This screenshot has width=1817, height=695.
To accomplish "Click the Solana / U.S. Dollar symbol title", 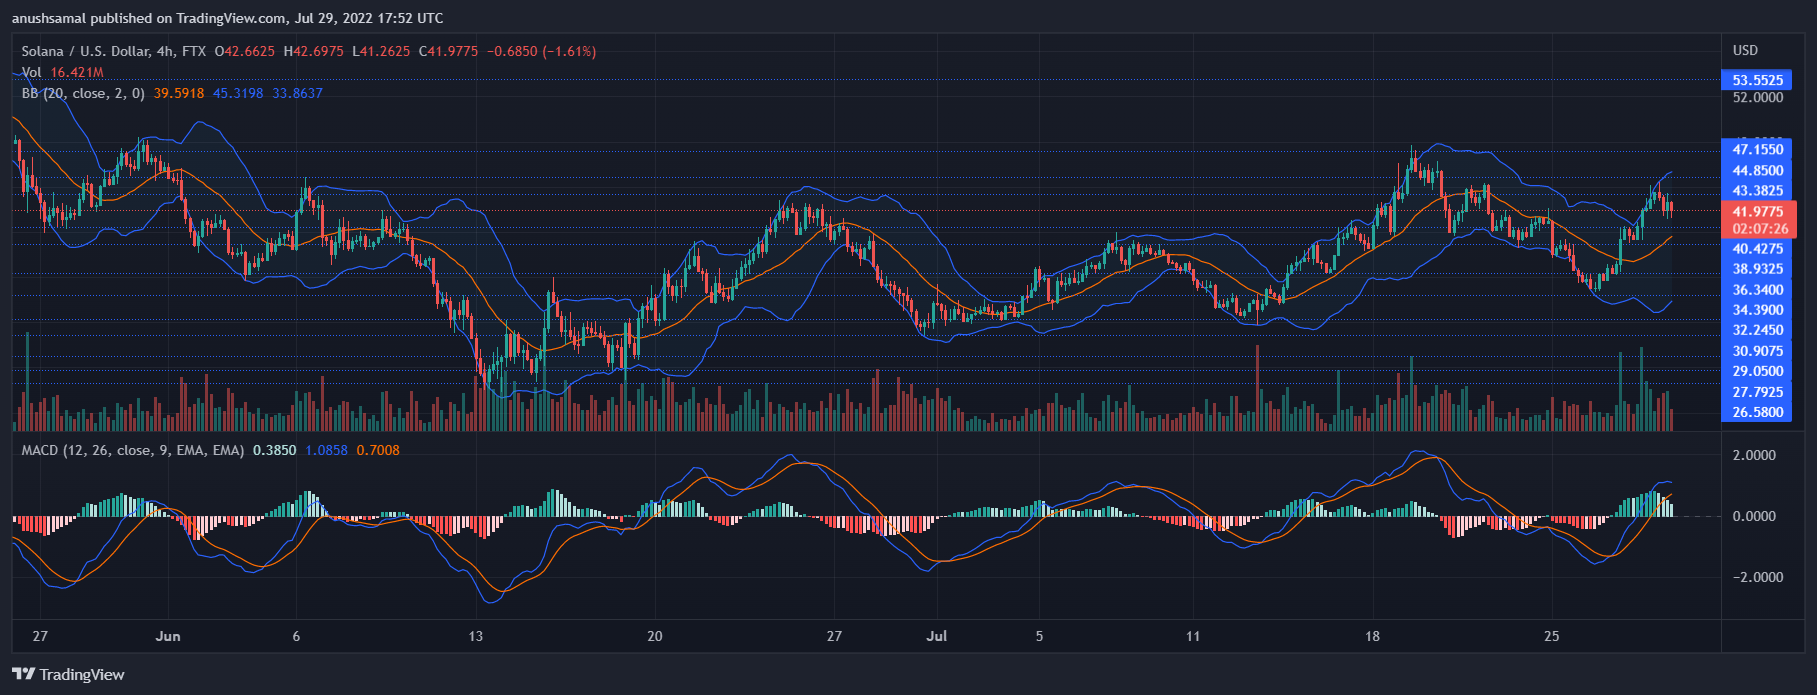I will coord(85,51).
